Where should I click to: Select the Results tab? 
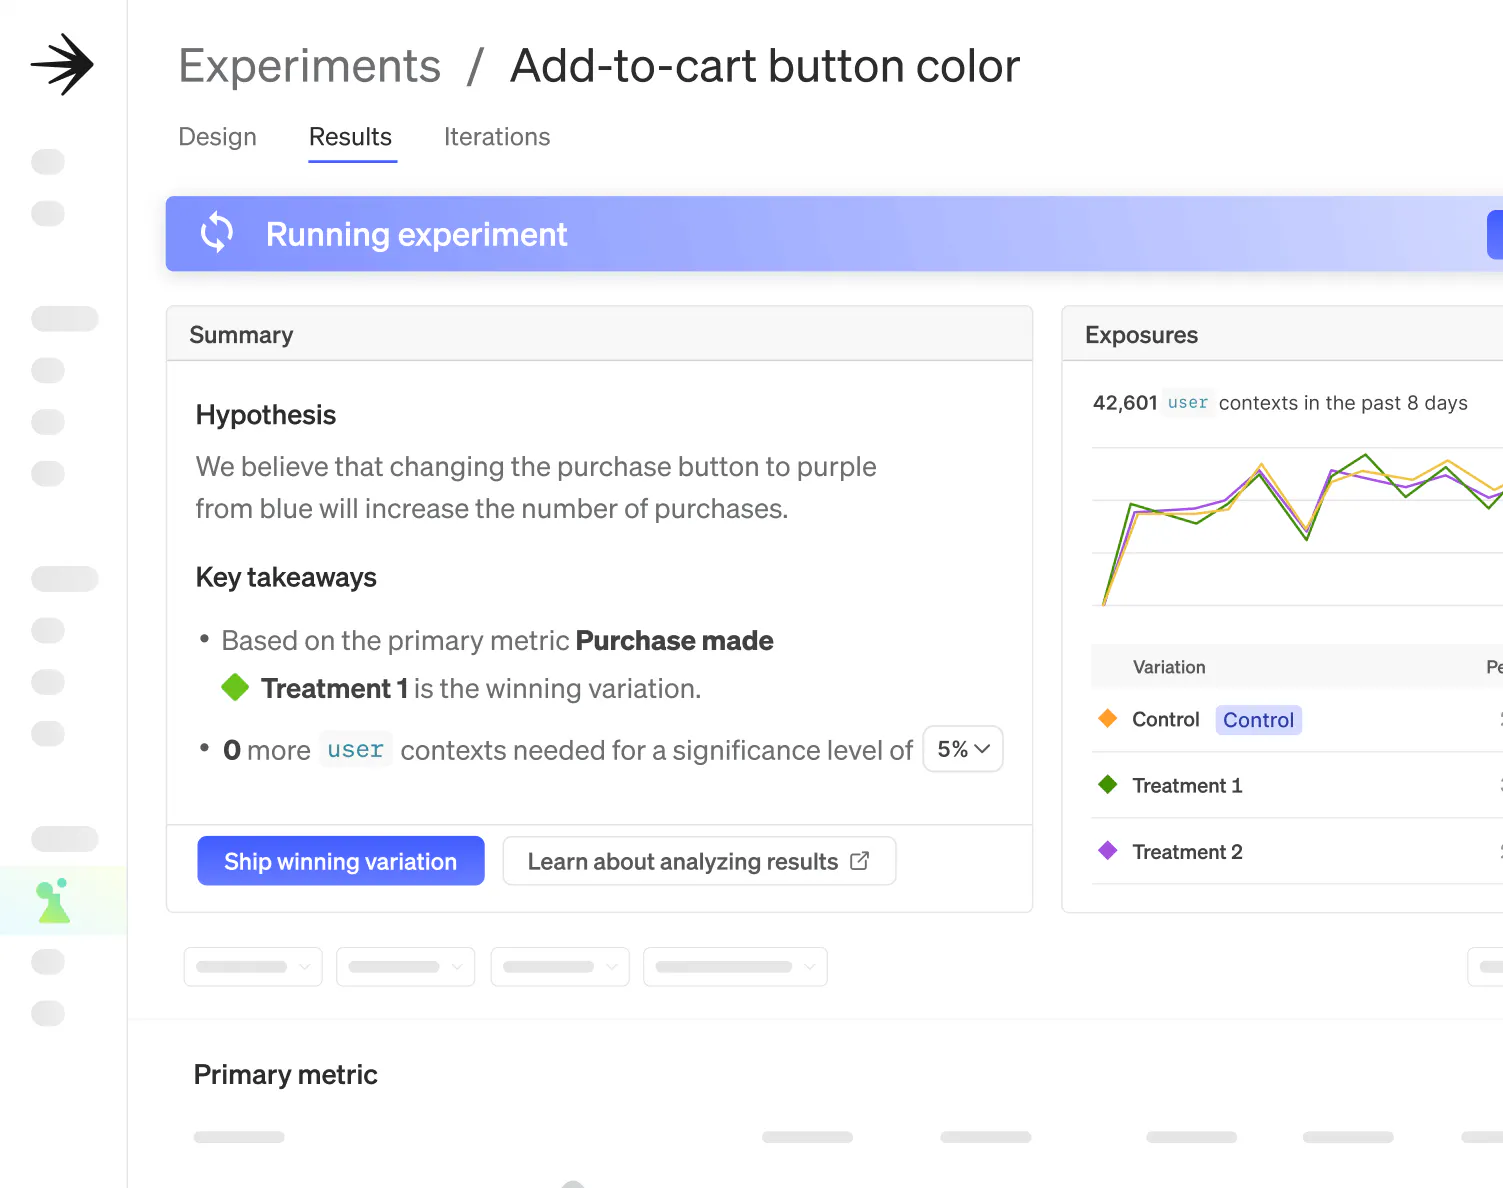click(x=350, y=137)
